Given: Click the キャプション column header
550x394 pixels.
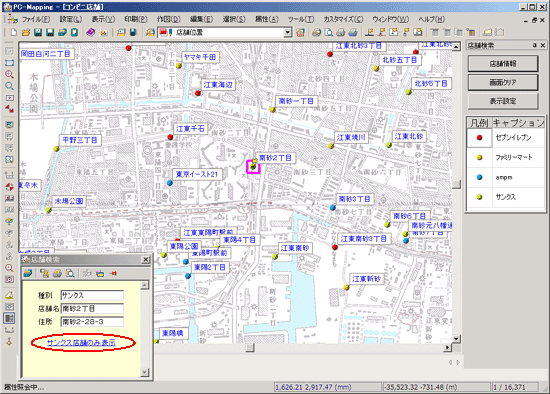Looking at the screenshot, I should coord(518,123).
